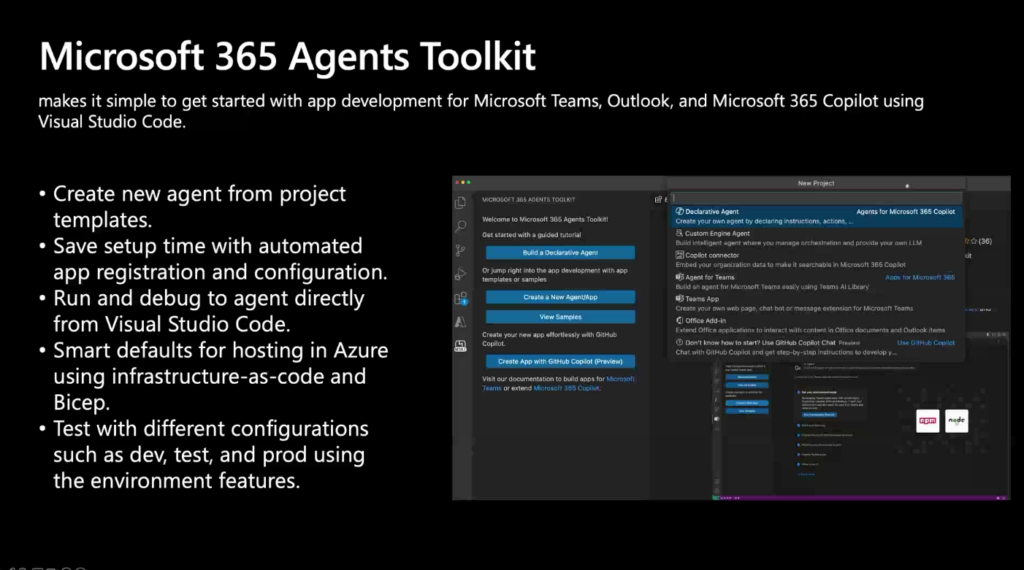The height and width of the screenshot is (570, 1024).
Task: Click the 'Use GitHub Copilot' label
Action: point(925,343)
